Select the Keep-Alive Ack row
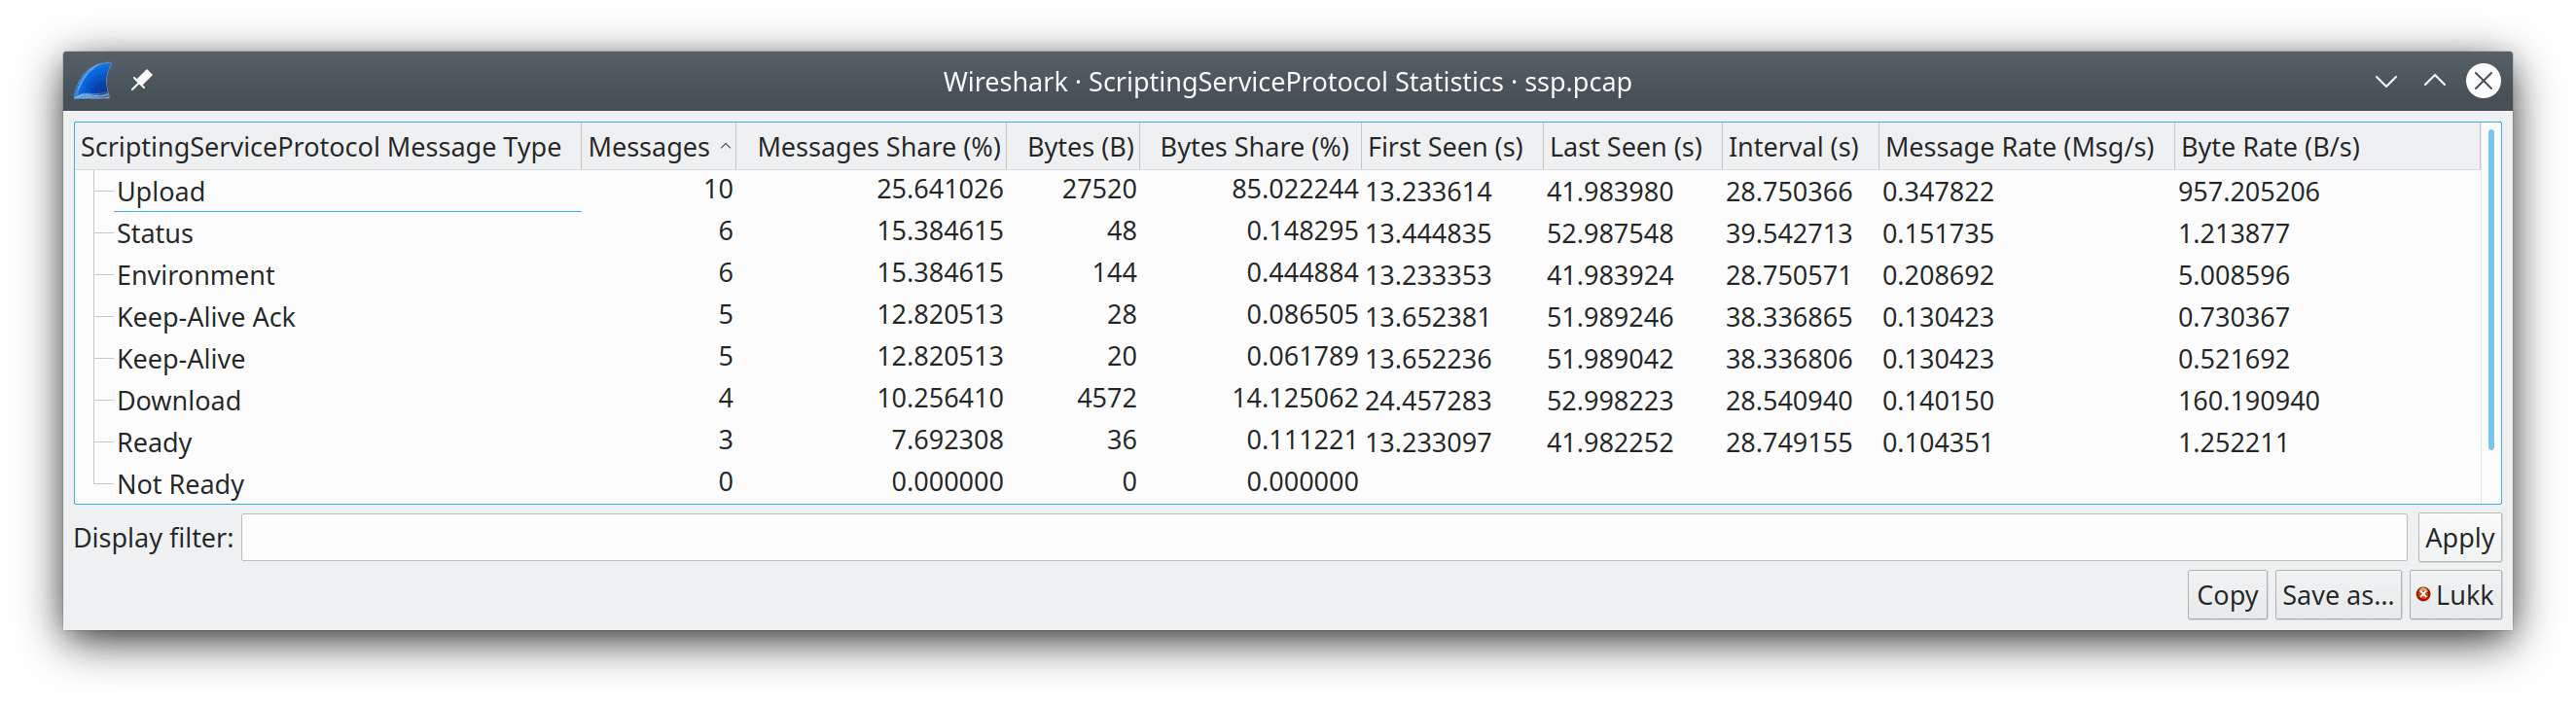 coord(205,318)
